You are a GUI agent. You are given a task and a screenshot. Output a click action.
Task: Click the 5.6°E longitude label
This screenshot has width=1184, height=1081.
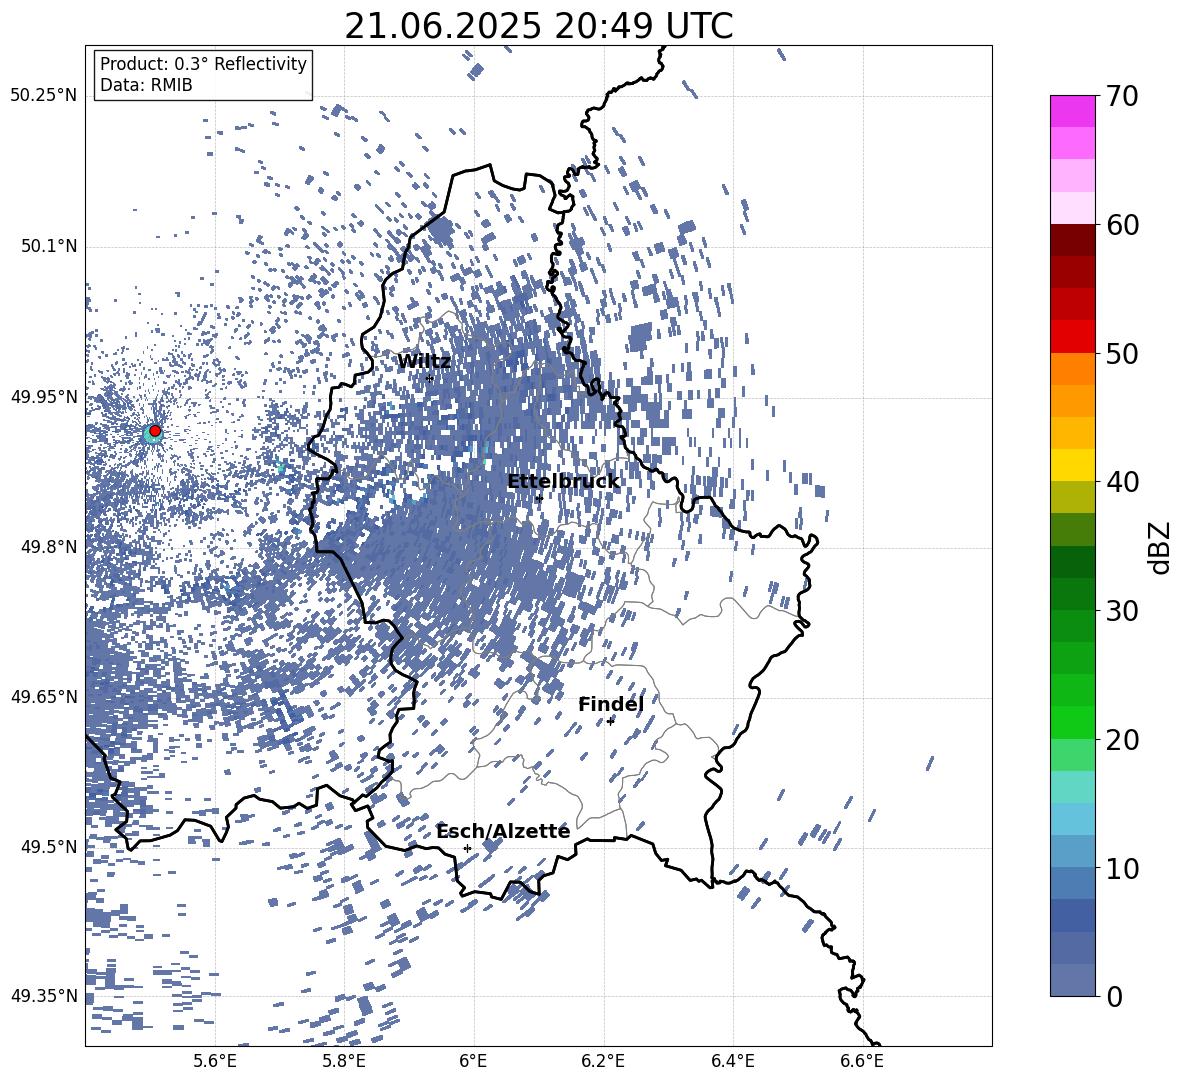(215, 1061)
